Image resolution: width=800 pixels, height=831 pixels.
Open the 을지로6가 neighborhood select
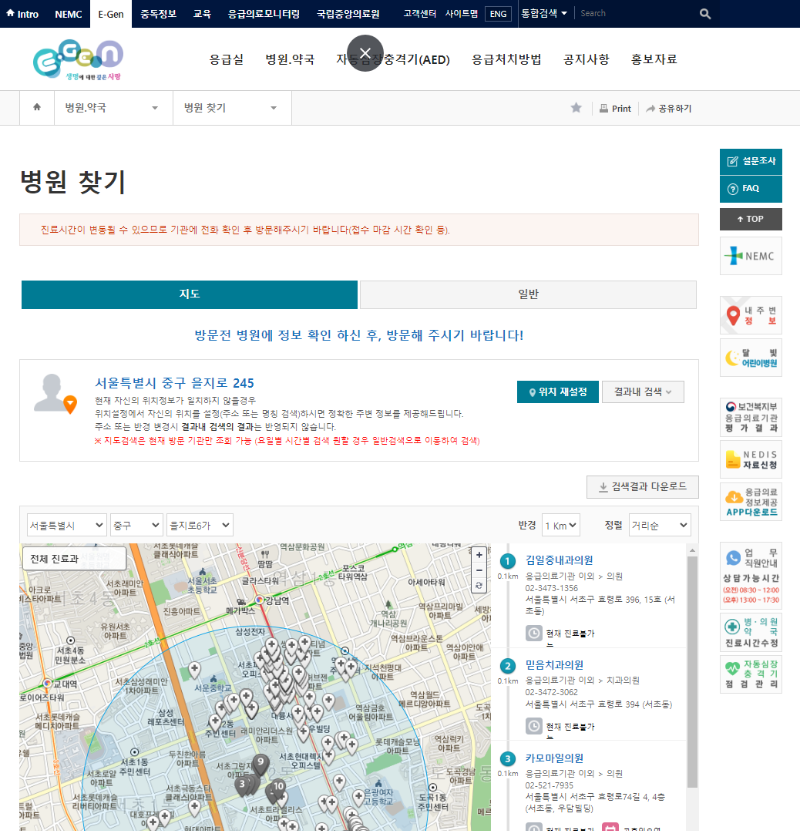[x=200, y=525]
